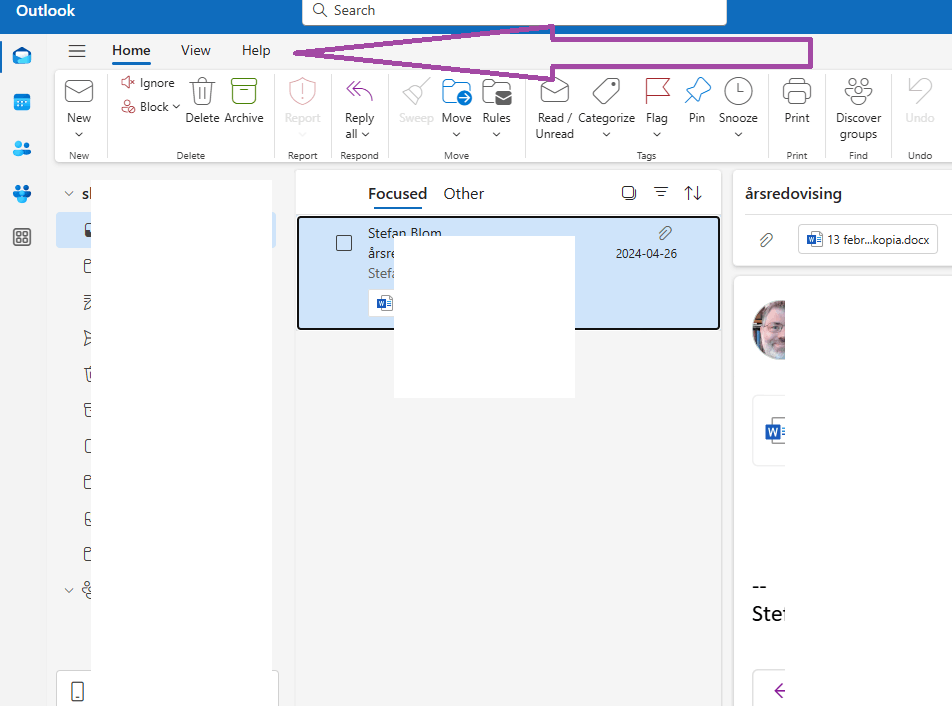Click the Word attachment thumbnail in message list
Viewport: 952px width, 706px height.
(382, 303)
